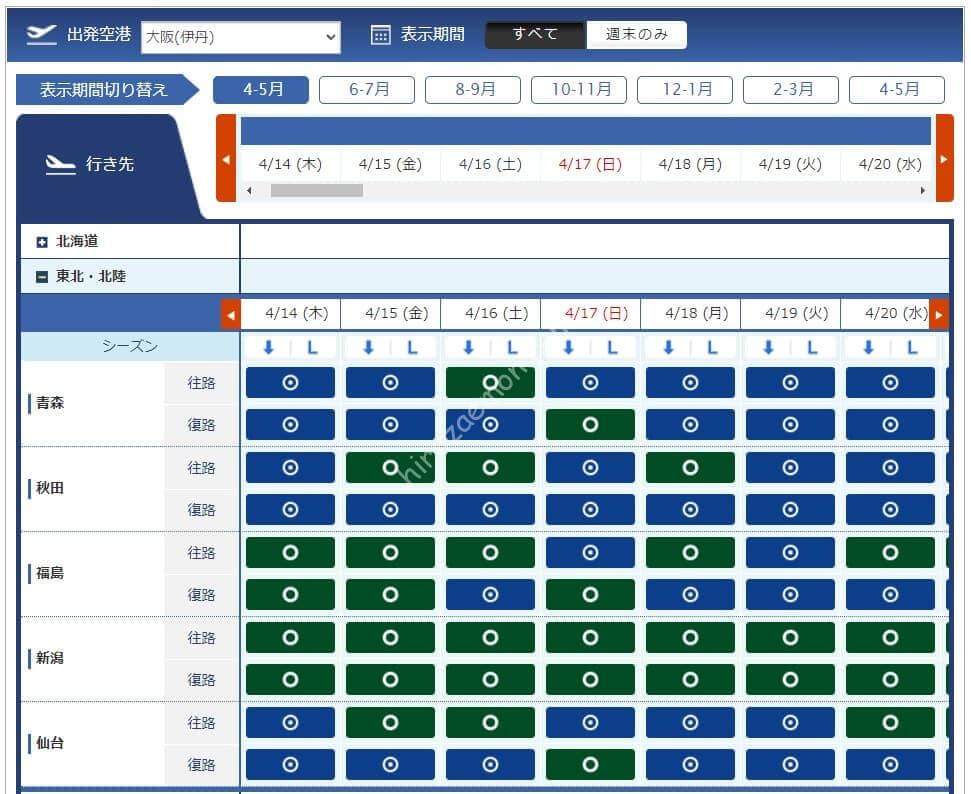
Task: Click the 4/17 (日) date header in table
Action: coord(596,313)
